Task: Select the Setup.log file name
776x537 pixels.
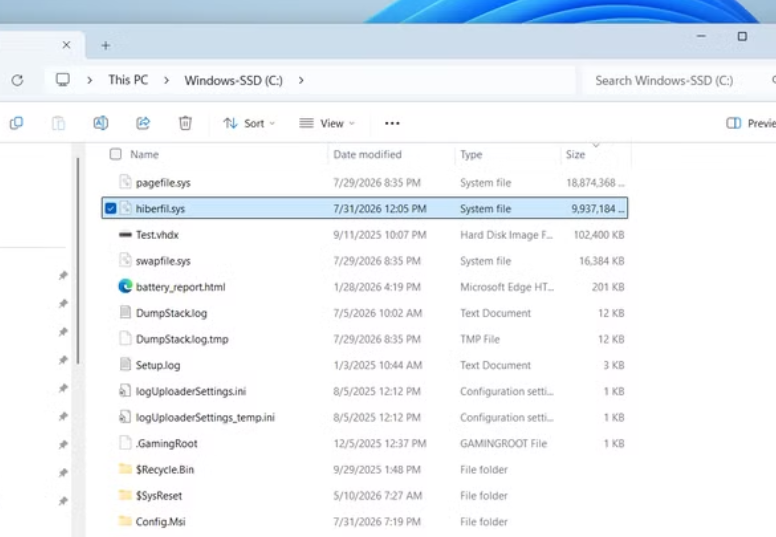Action: click(158, 365)
